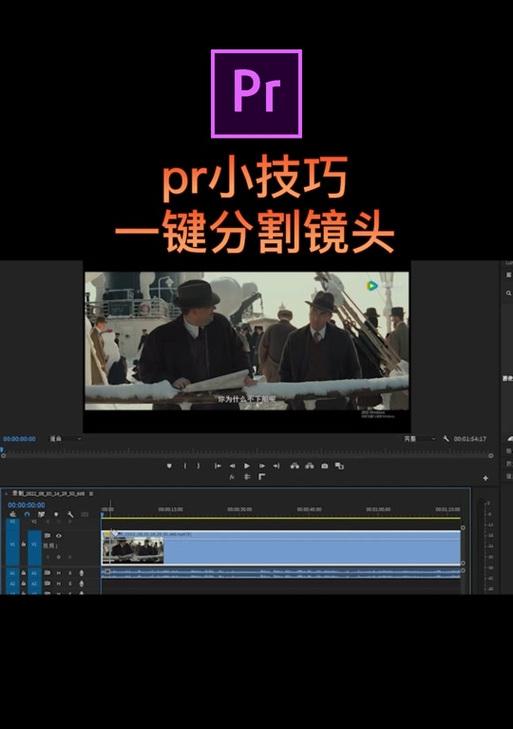
Task: Click V1 source patching indicator
Action: [12, 543]
